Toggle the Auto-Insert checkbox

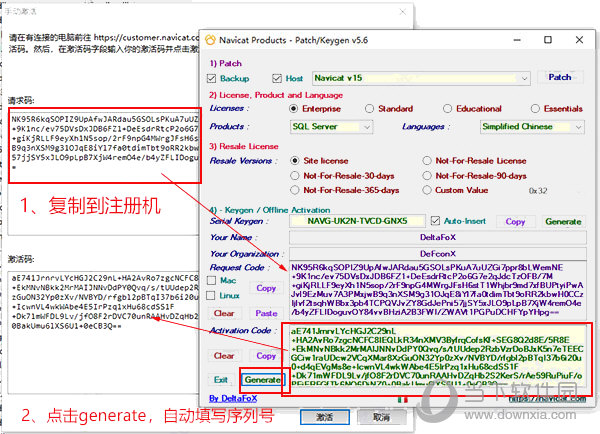435,221
